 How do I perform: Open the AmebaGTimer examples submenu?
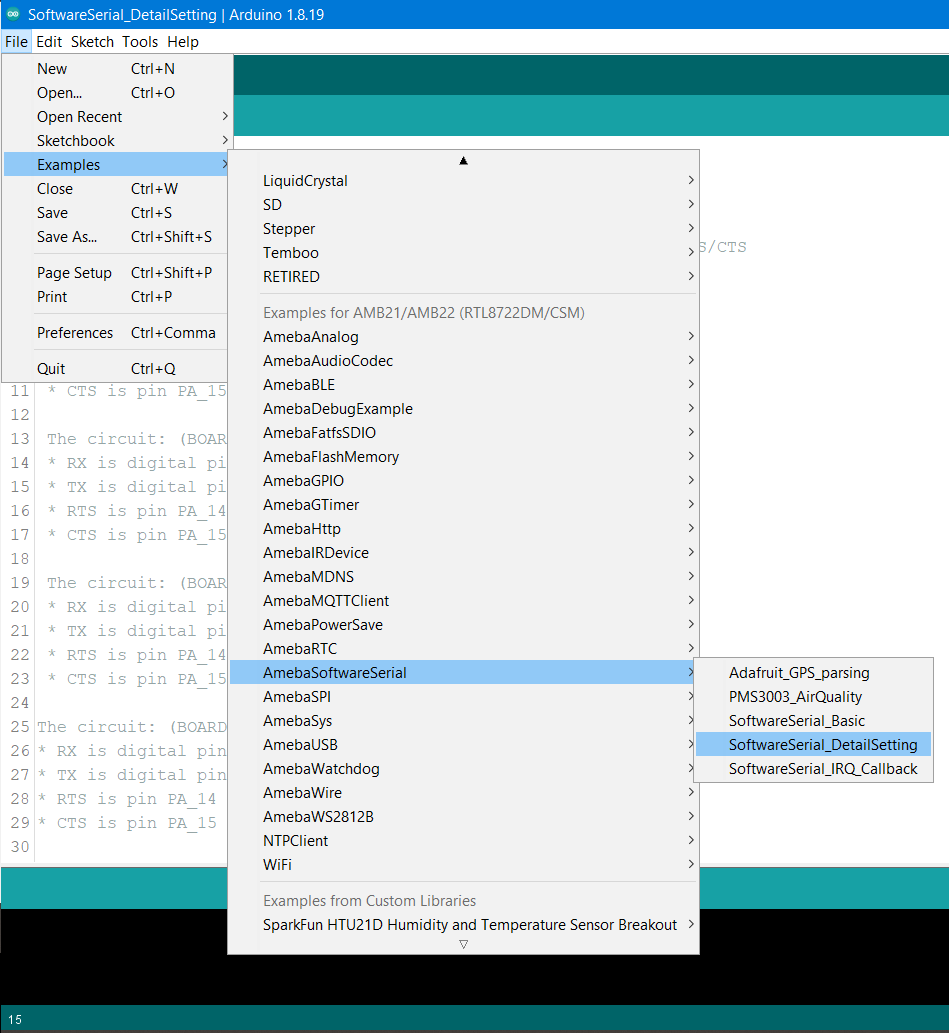[x=463, y=505]
